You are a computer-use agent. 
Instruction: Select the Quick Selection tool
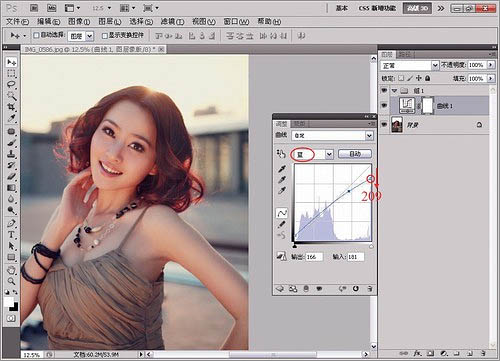[11, 96]
